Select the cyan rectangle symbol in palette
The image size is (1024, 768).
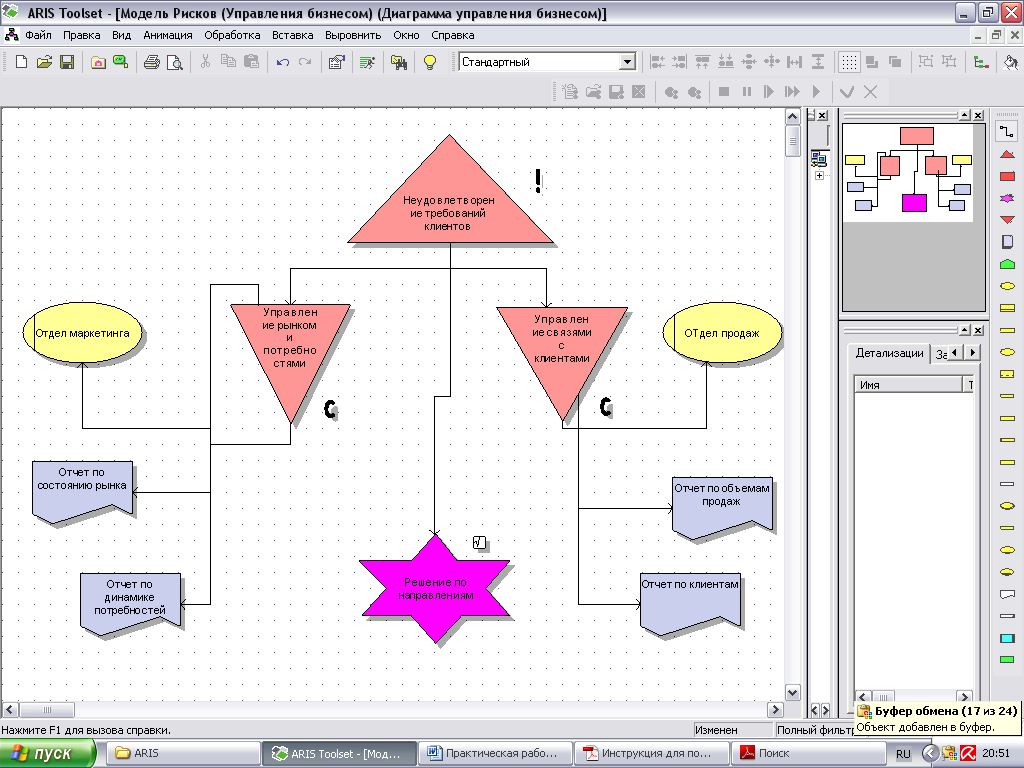1007,638
